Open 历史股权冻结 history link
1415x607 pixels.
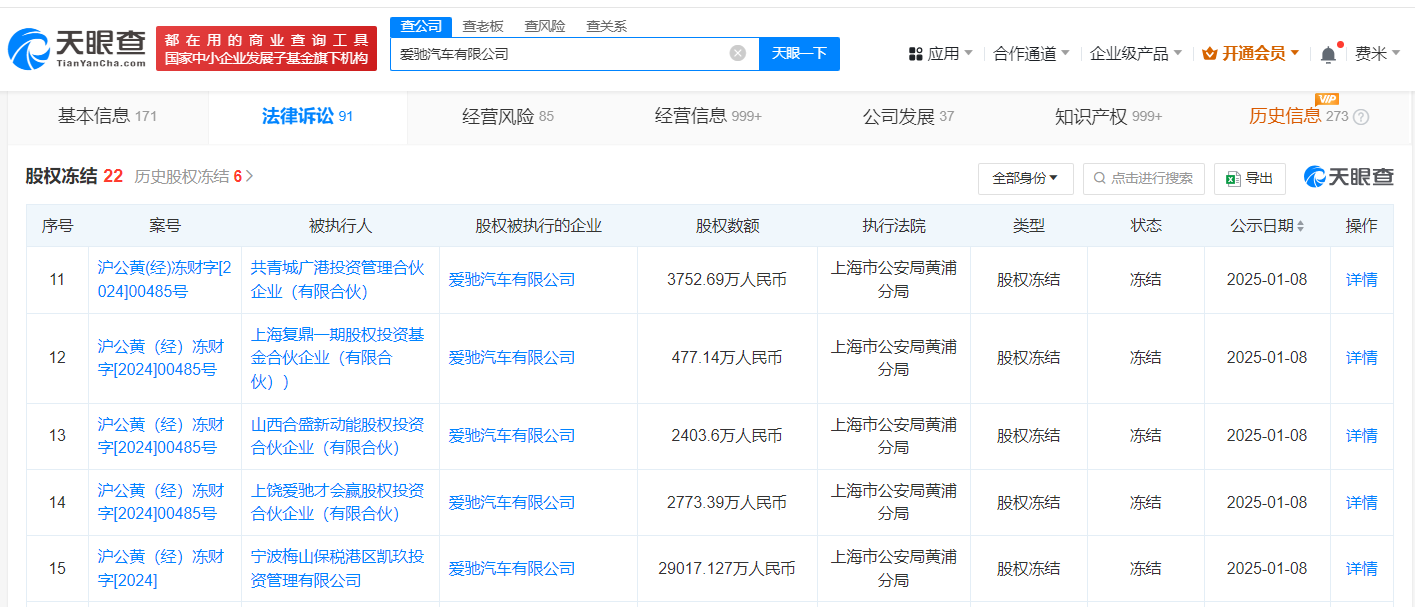(x=193, y=177)
